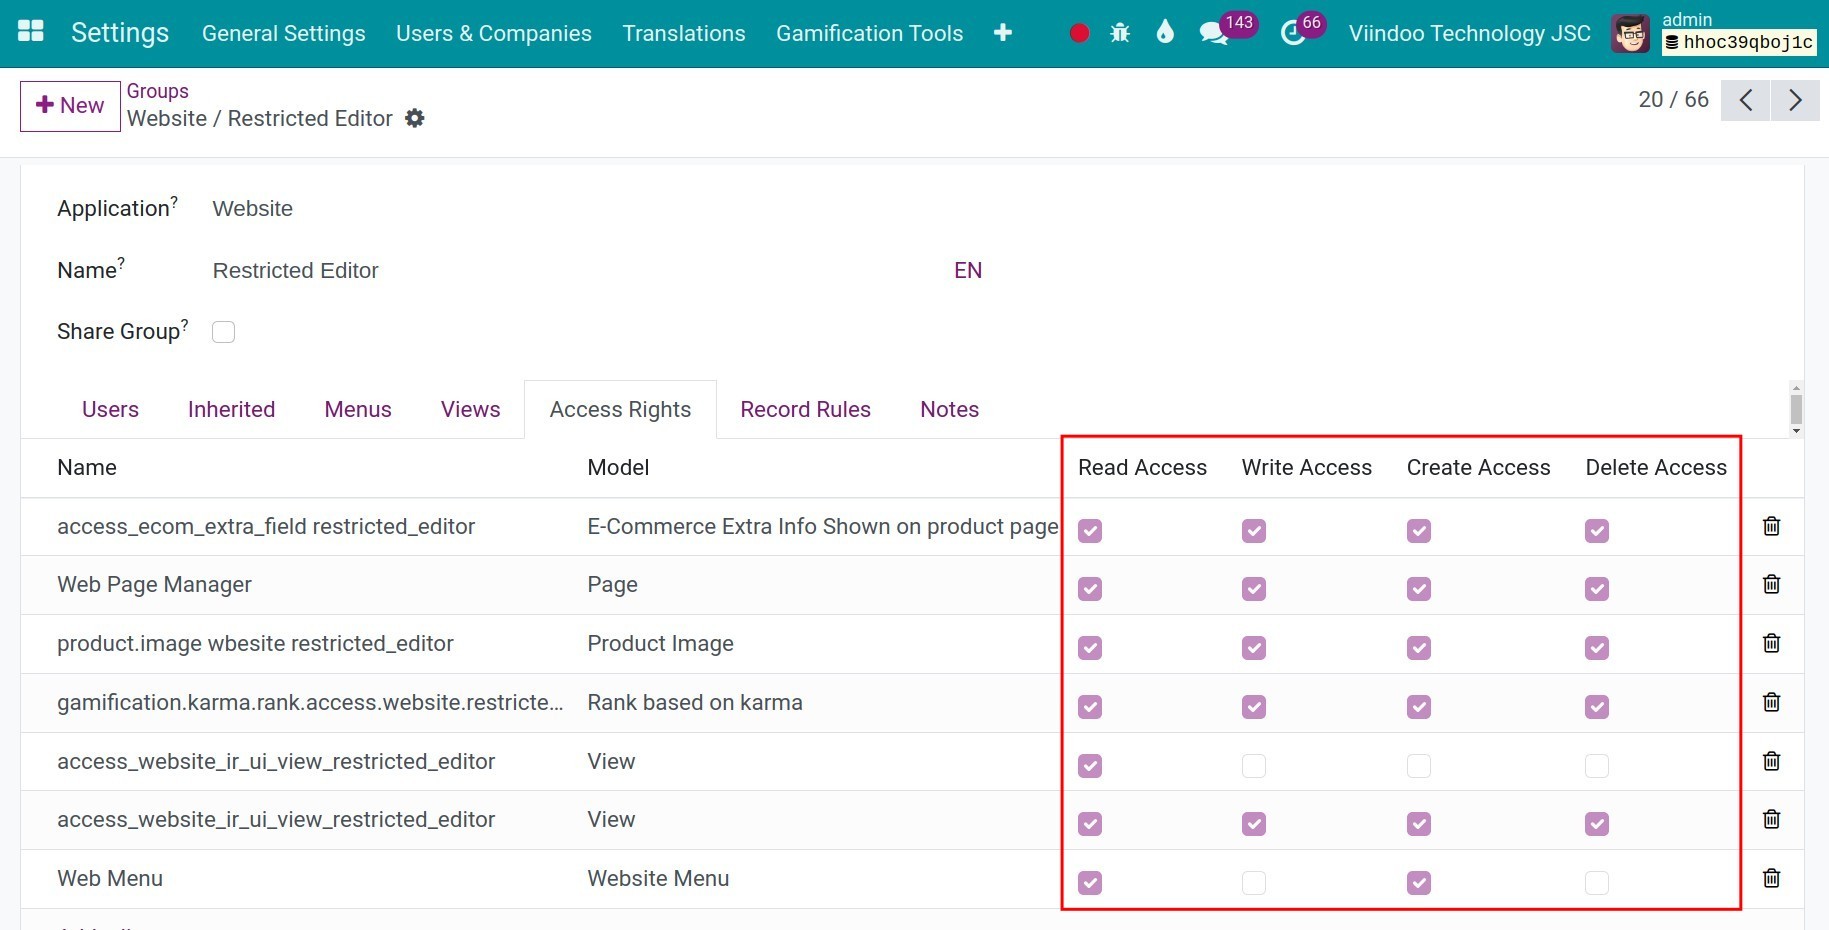Toggle Read Access for Web Page Manager

pos(1090,589)
